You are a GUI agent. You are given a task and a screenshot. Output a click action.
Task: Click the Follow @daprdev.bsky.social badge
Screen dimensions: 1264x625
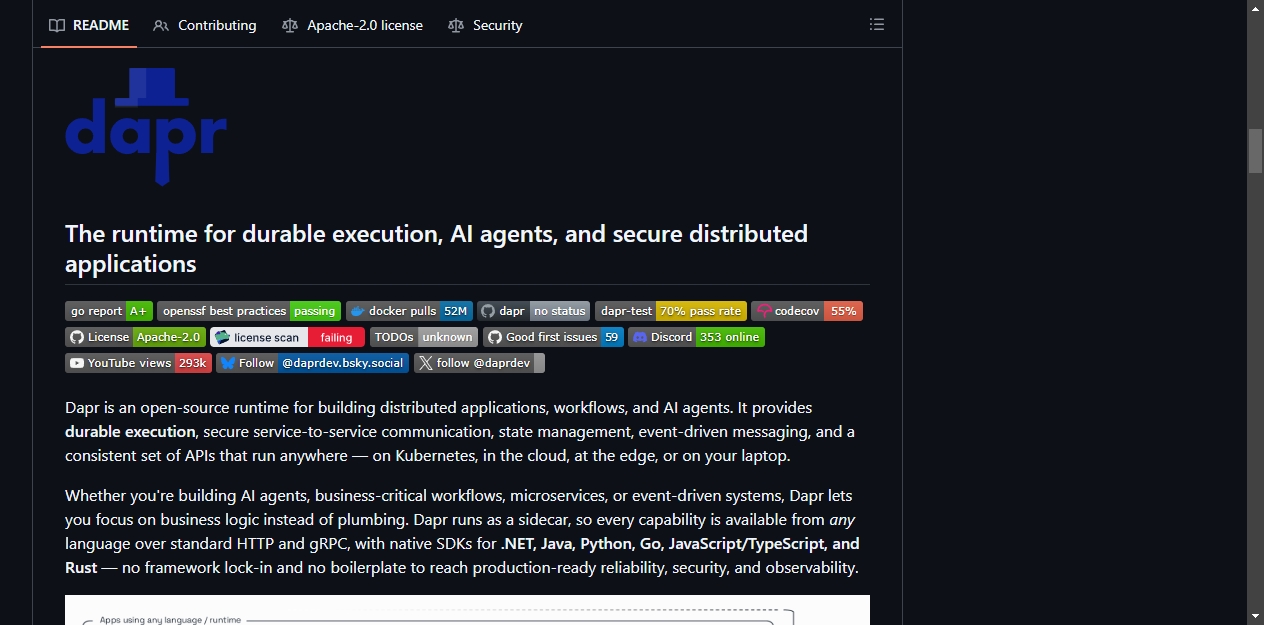312,363
